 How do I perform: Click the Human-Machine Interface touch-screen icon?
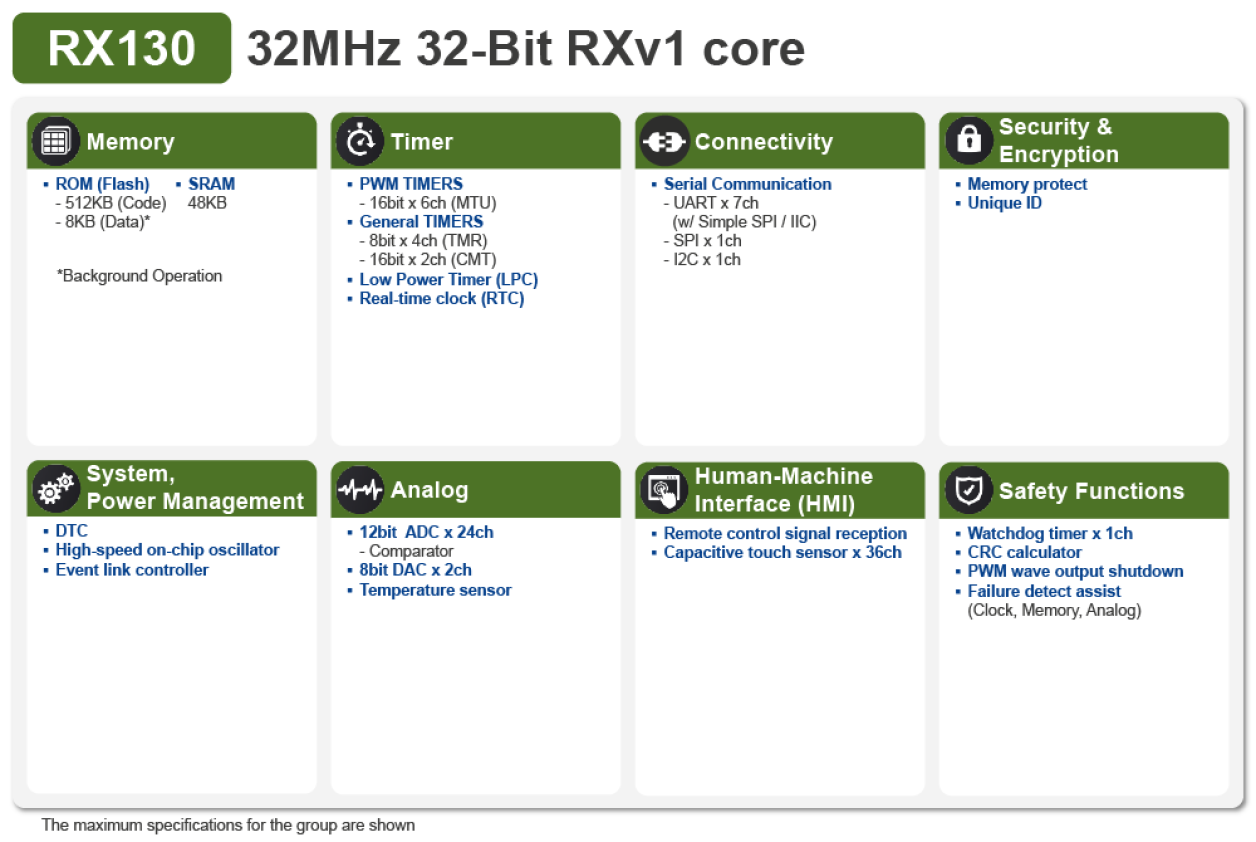664,489
